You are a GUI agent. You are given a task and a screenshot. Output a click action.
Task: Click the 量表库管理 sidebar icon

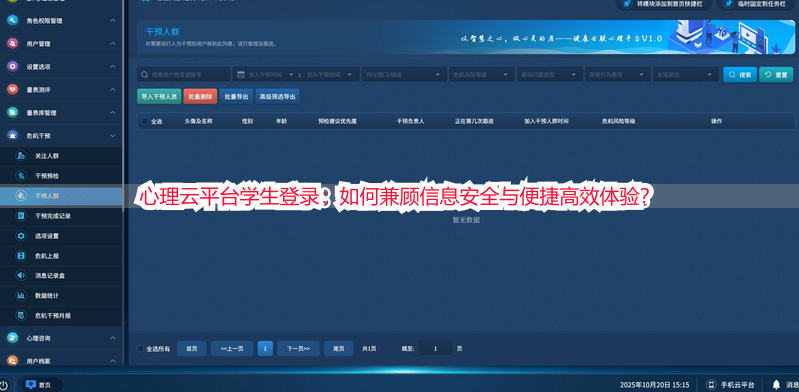[13, 113]
